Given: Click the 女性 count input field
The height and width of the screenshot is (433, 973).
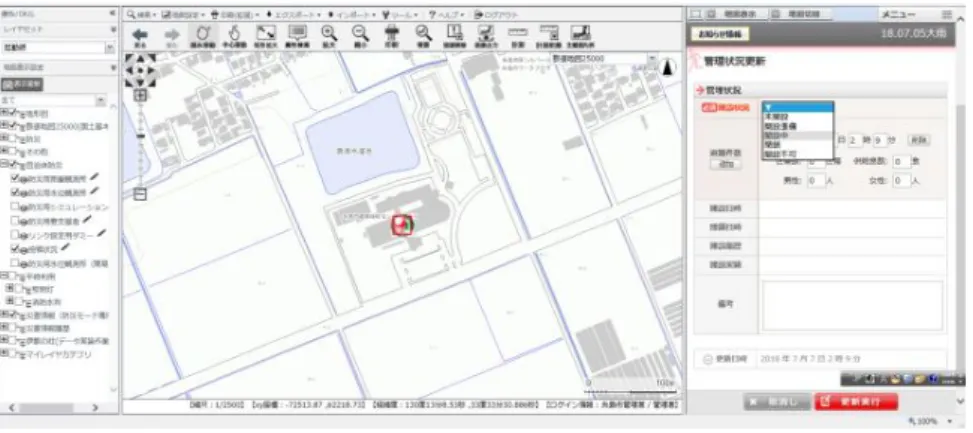Looking at the screenshot, I should 901,181.
